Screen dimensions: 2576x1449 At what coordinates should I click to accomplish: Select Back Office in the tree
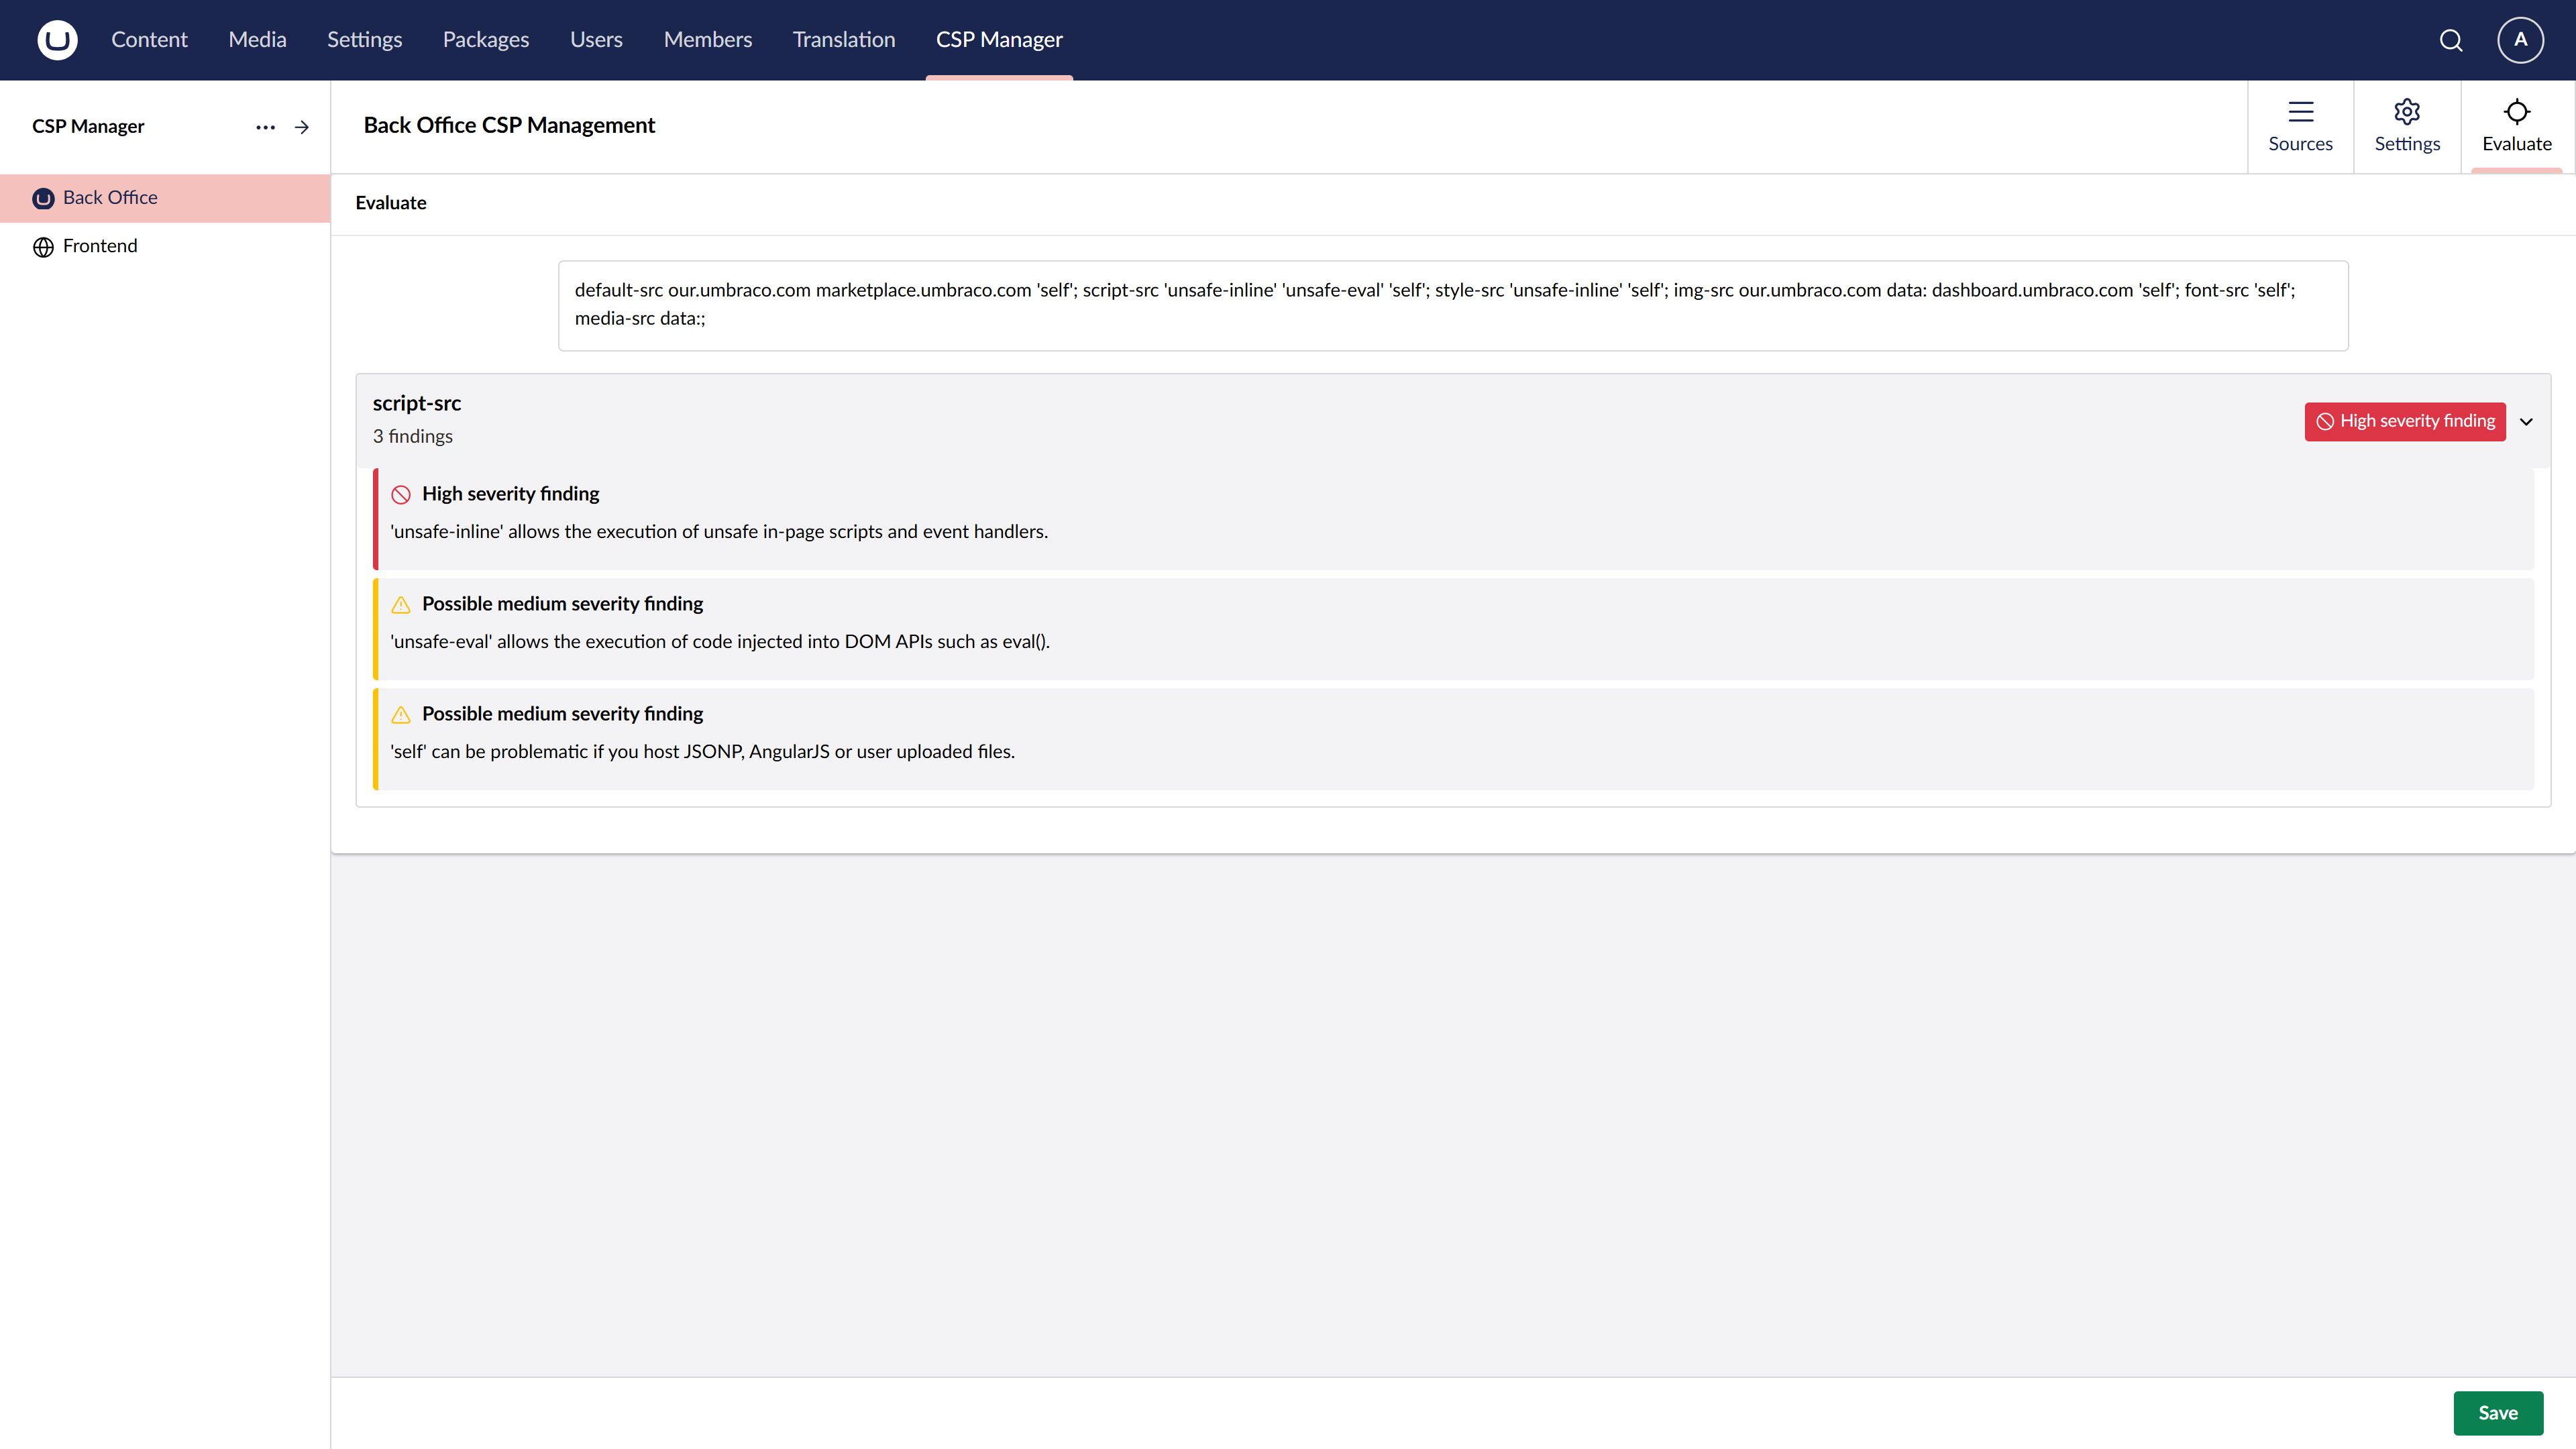[110, 198]
